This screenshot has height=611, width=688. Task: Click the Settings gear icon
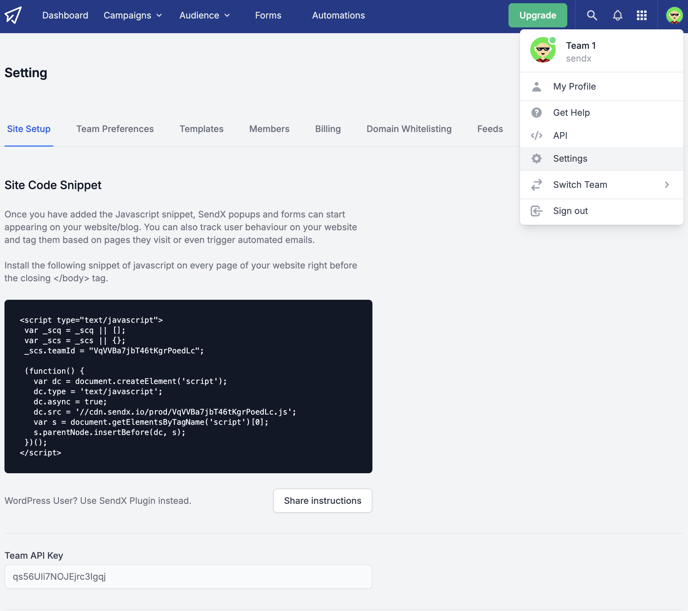pos(536,158)
